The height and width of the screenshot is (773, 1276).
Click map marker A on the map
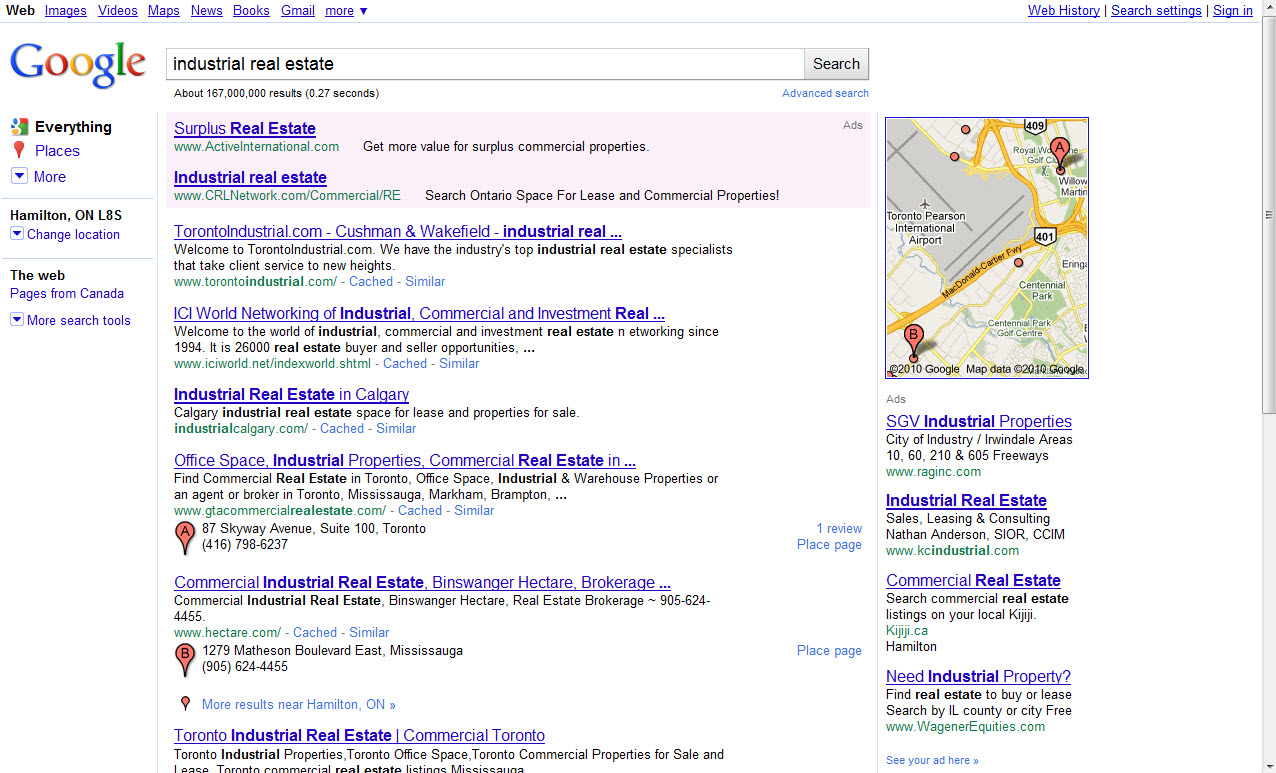[x=1060, y=156]
